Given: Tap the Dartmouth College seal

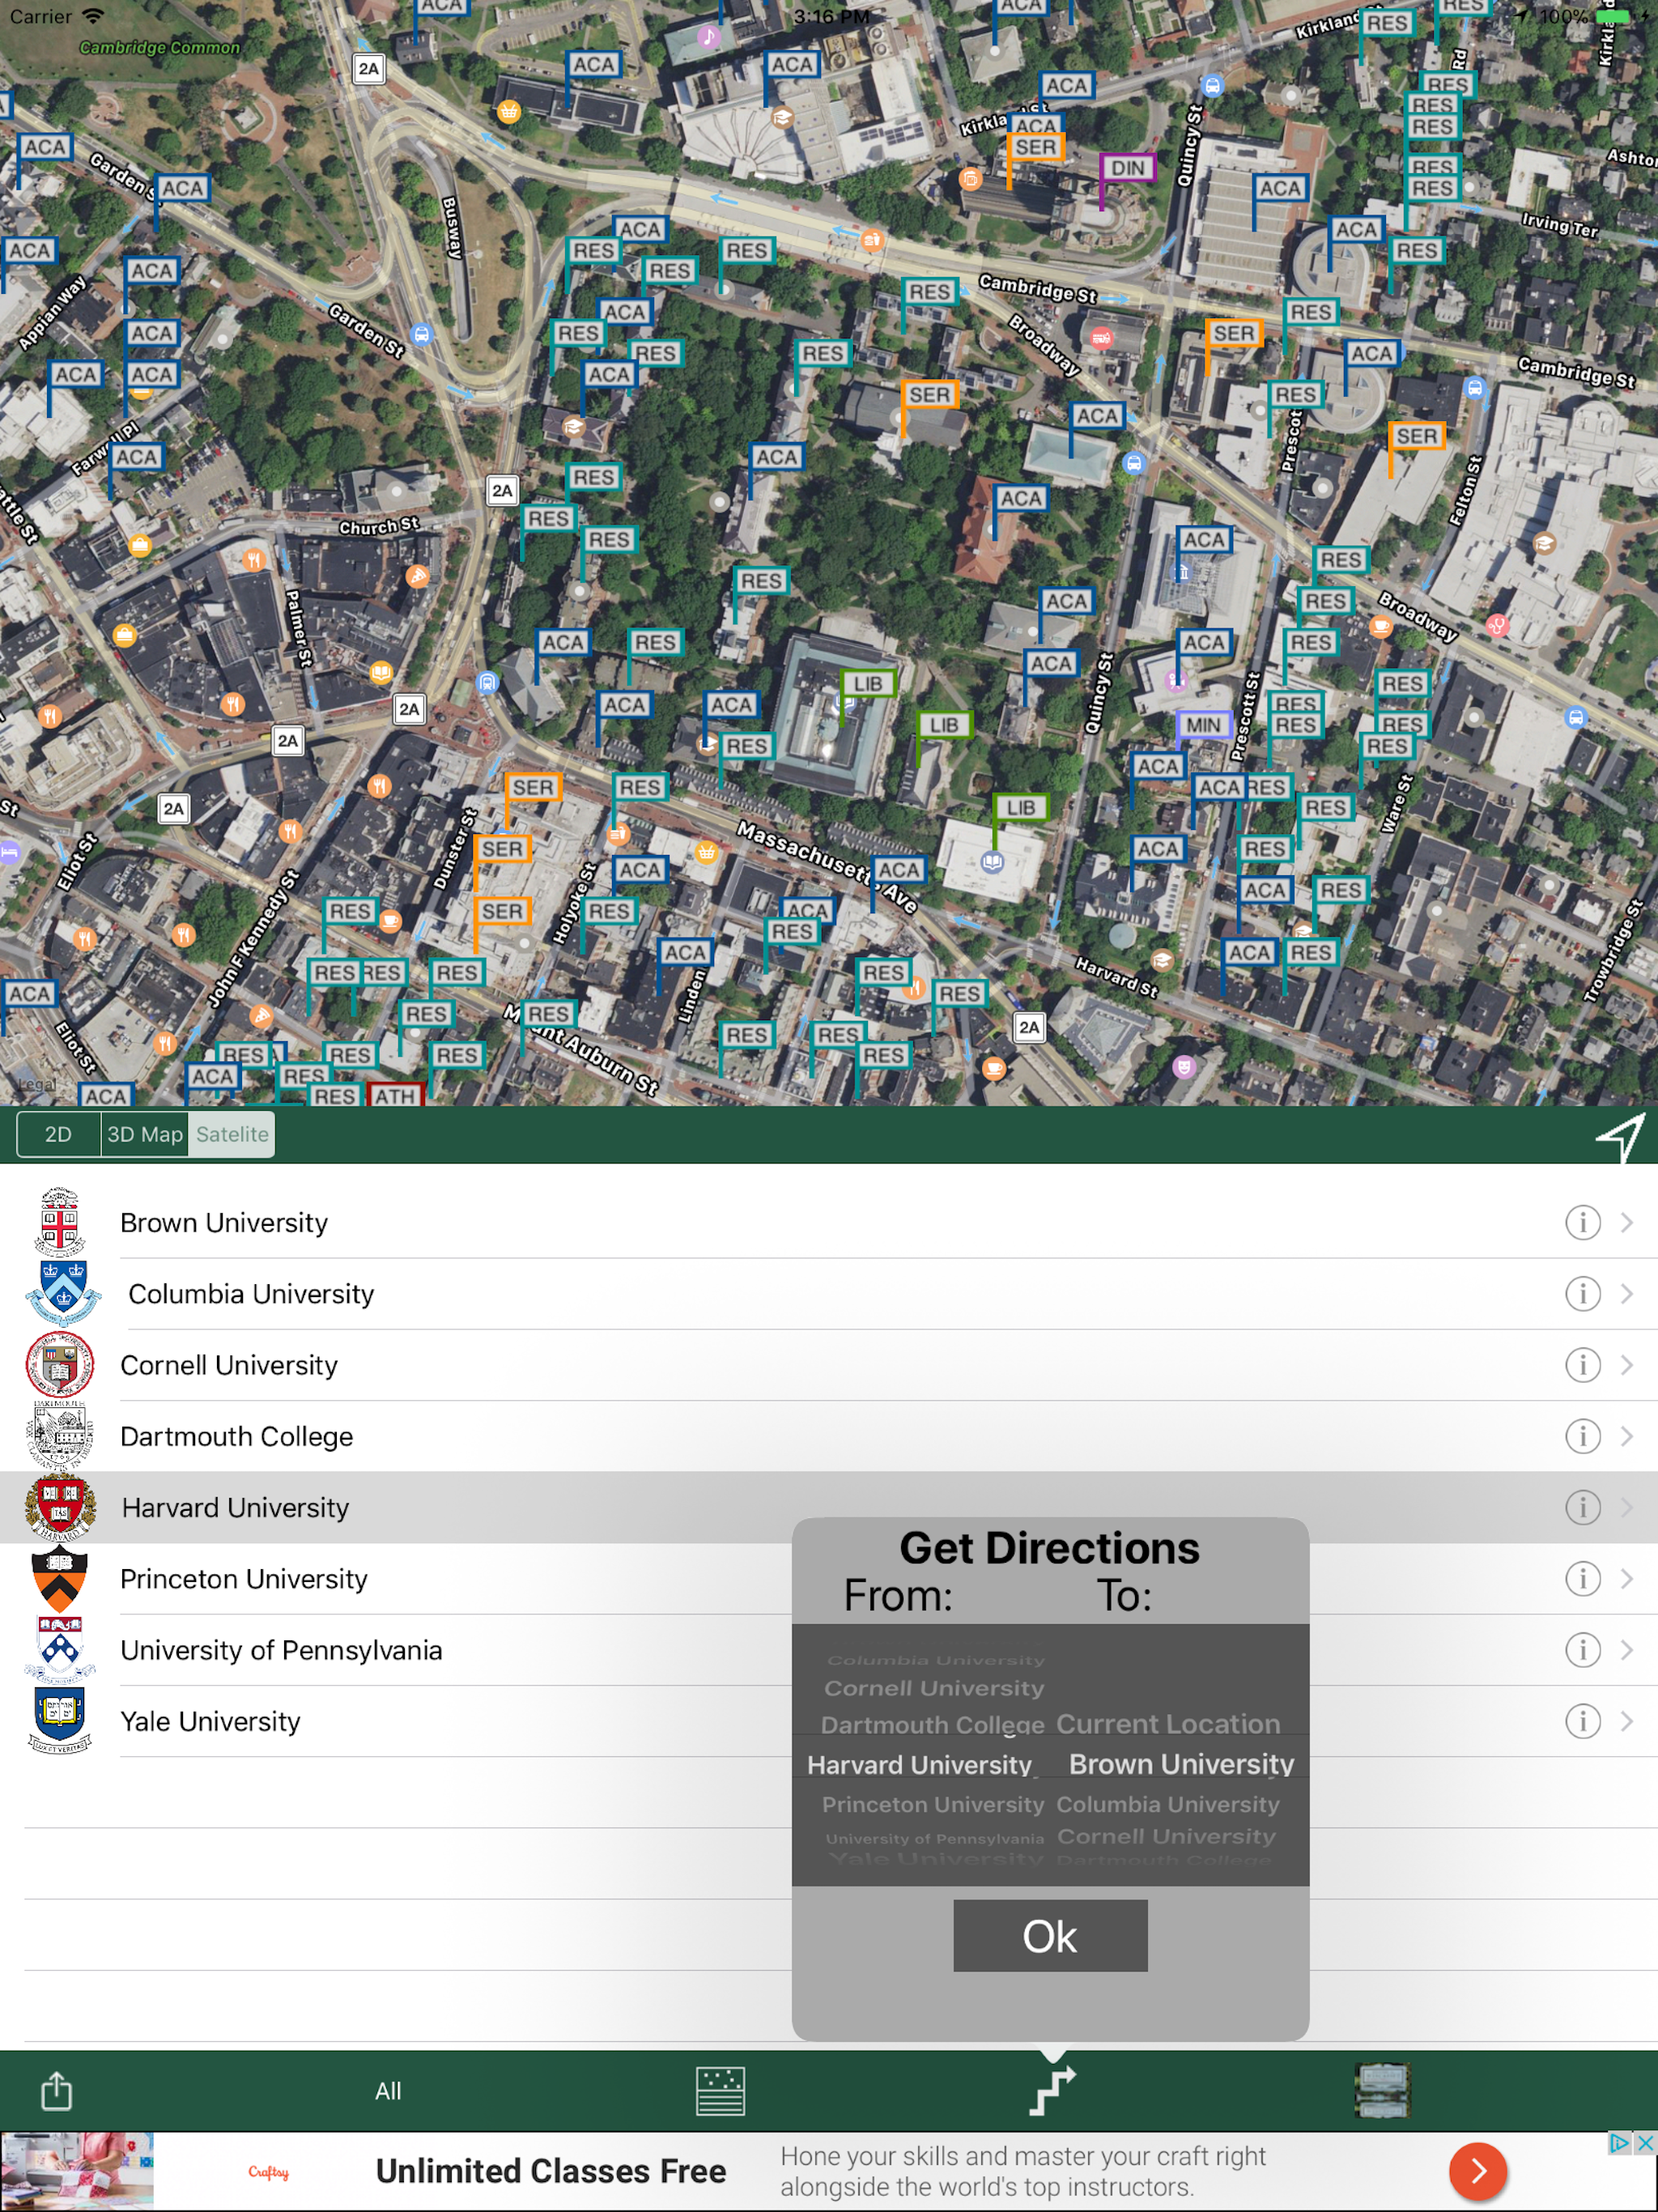Looking at the screenshot, I should pyautogui.click(x=60, y=1436).
